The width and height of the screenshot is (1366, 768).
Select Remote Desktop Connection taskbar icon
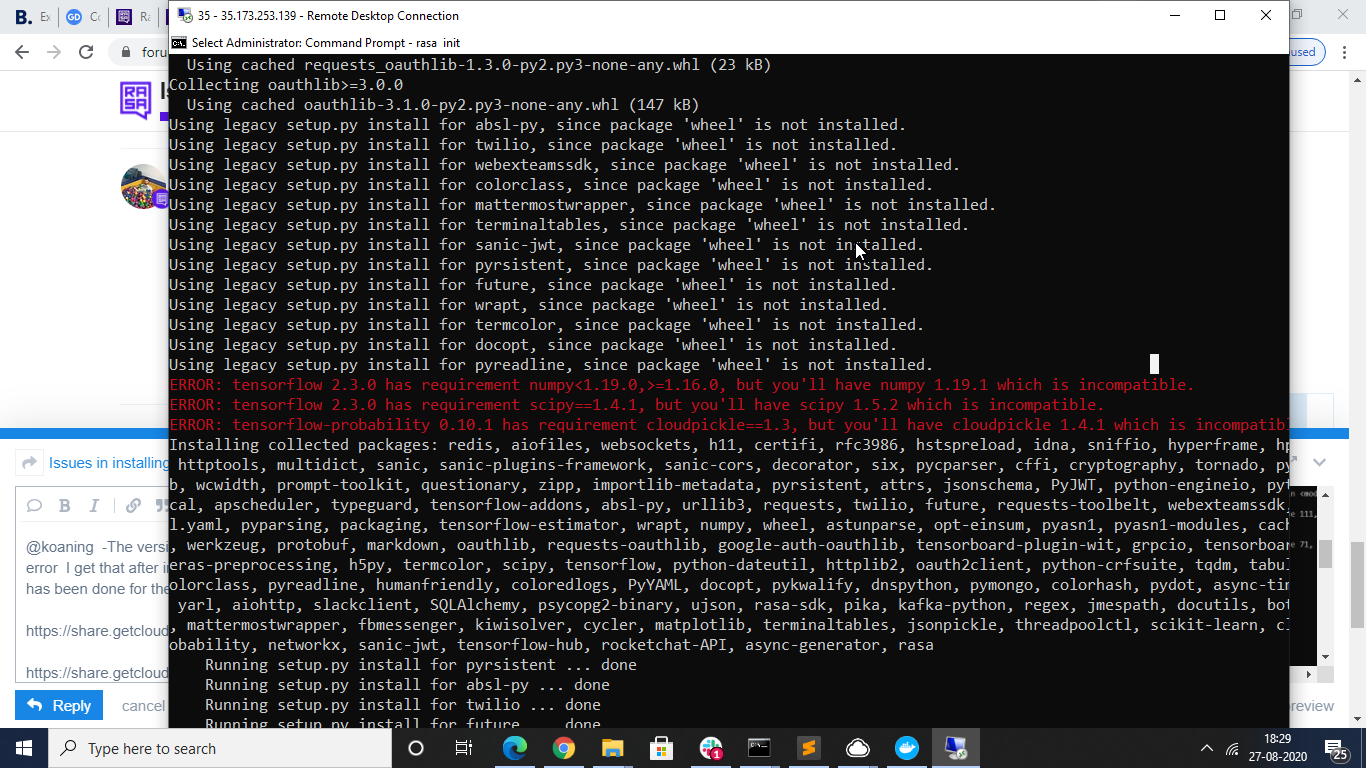955,748
